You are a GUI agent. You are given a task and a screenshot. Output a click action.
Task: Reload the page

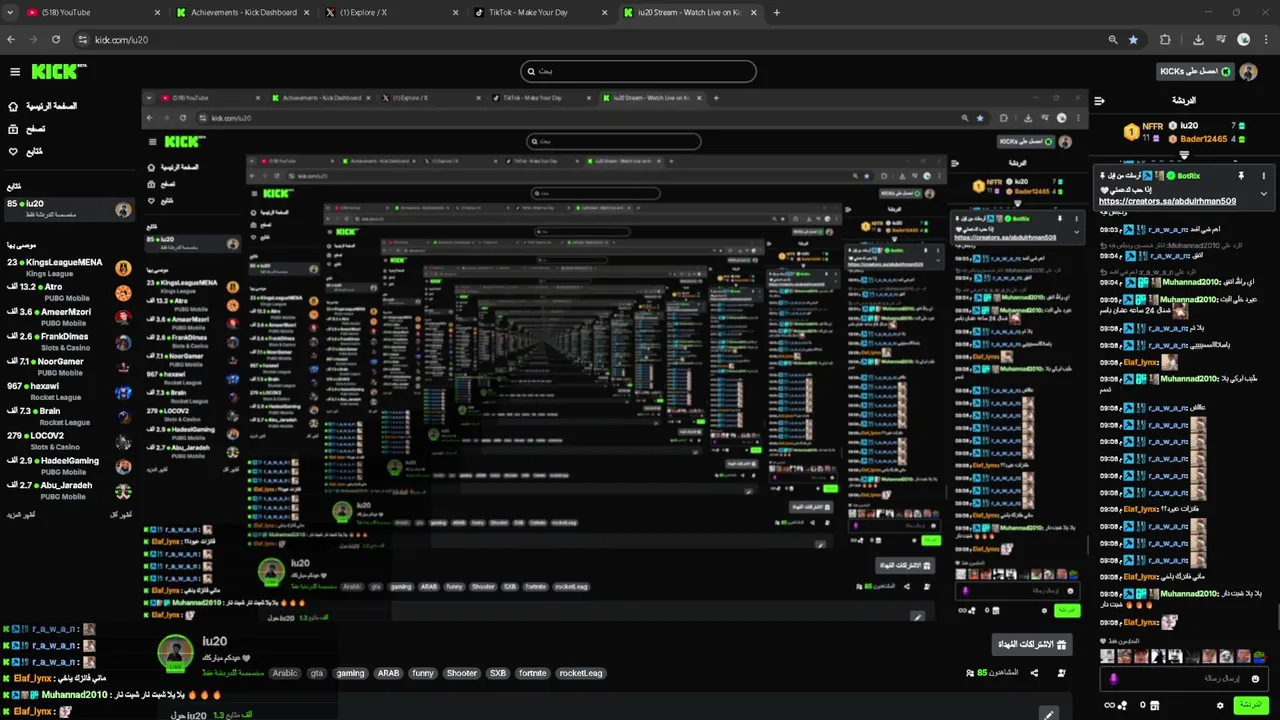click(56, 40)
